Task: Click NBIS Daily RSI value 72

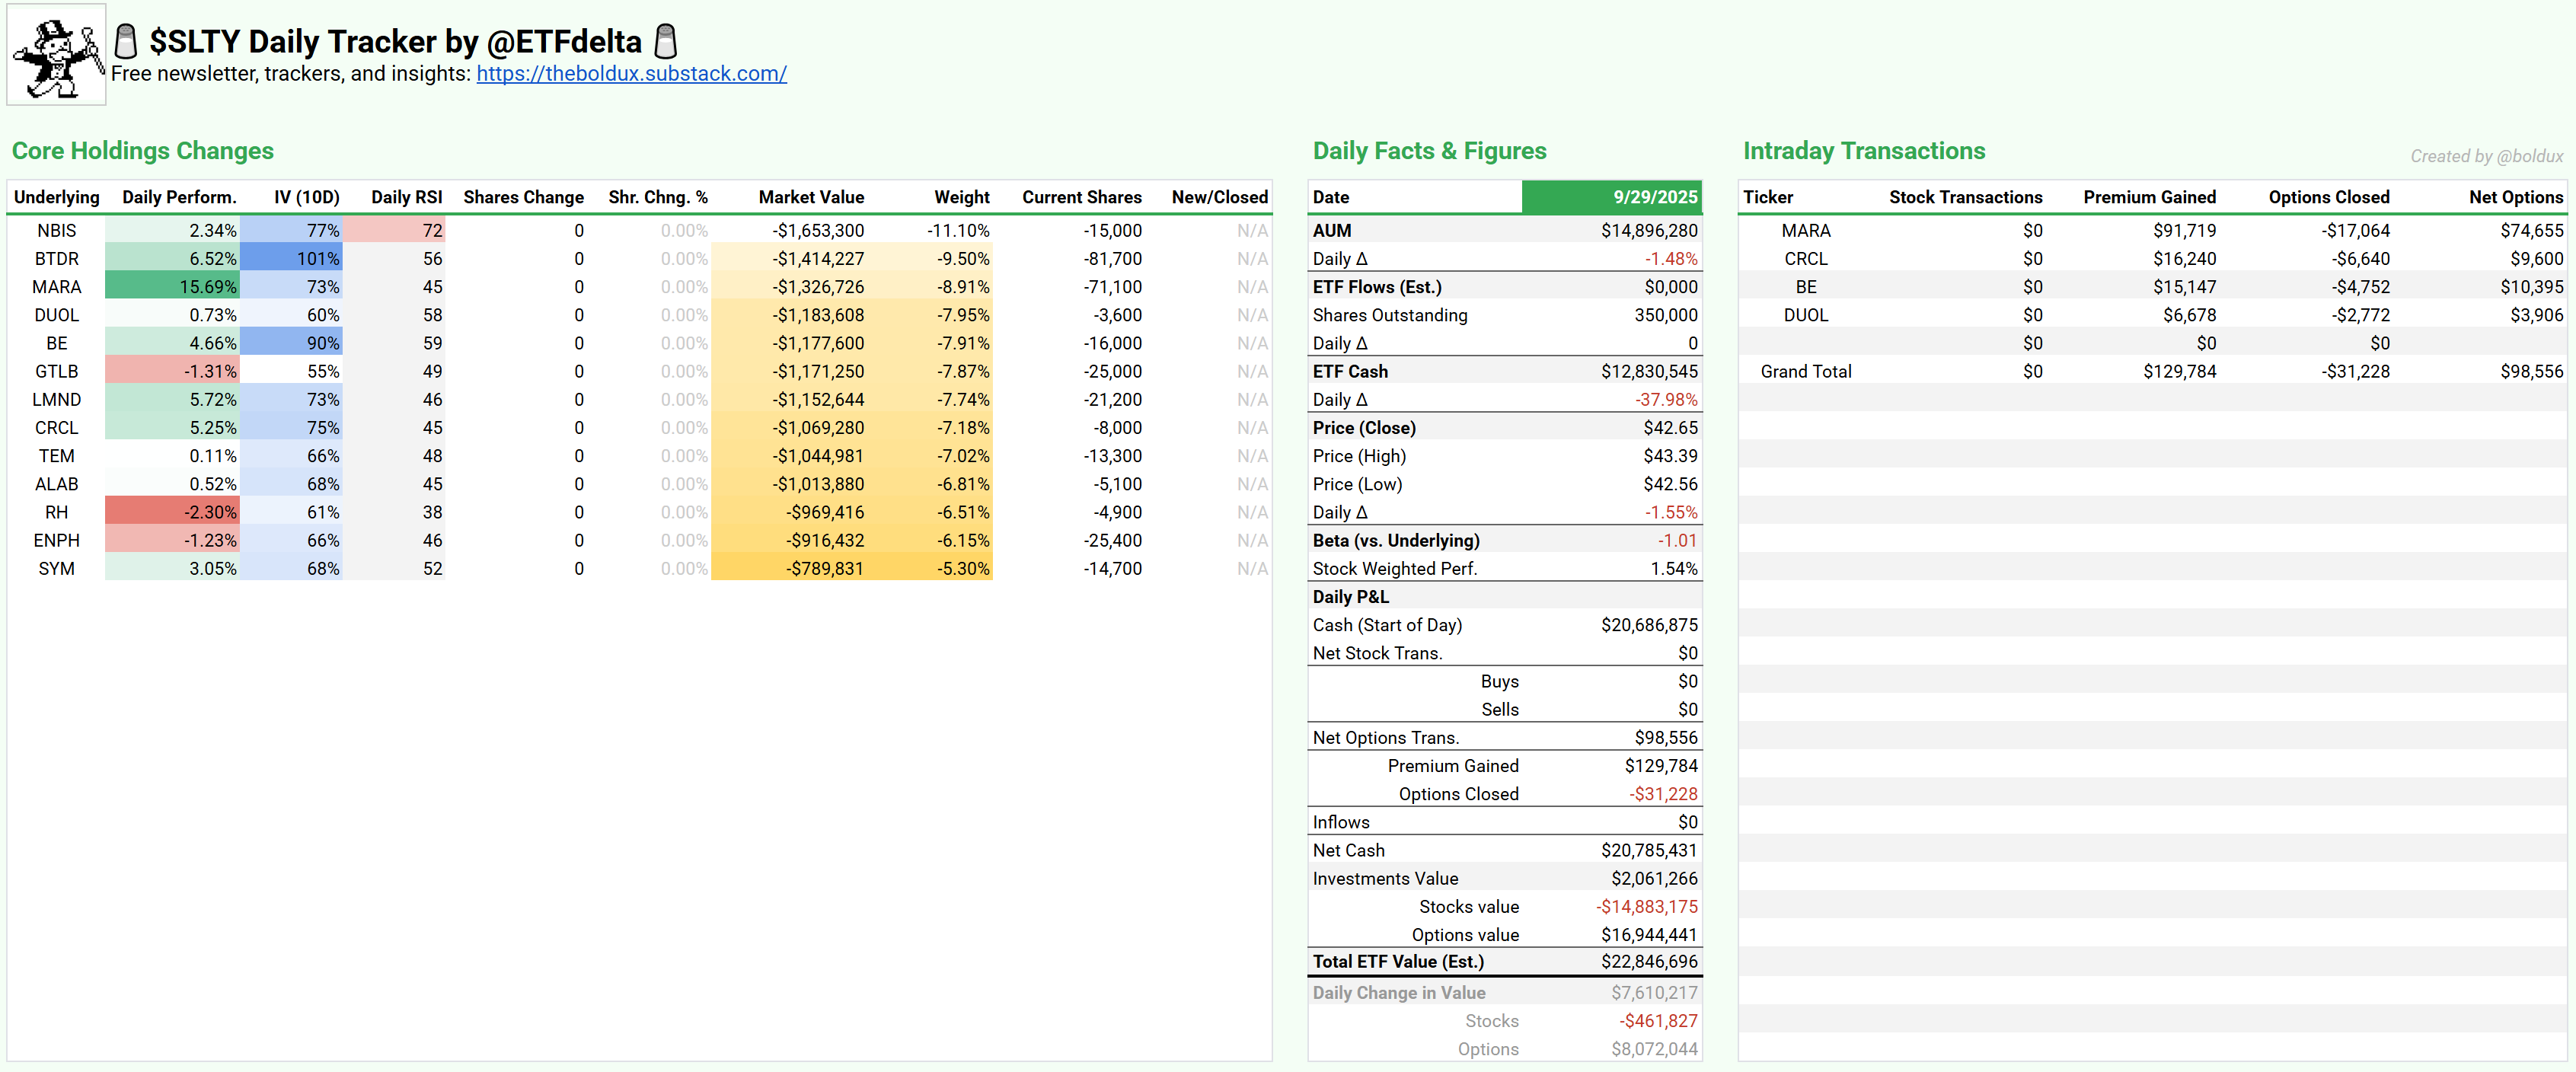Action: click(x=395, y=231)
